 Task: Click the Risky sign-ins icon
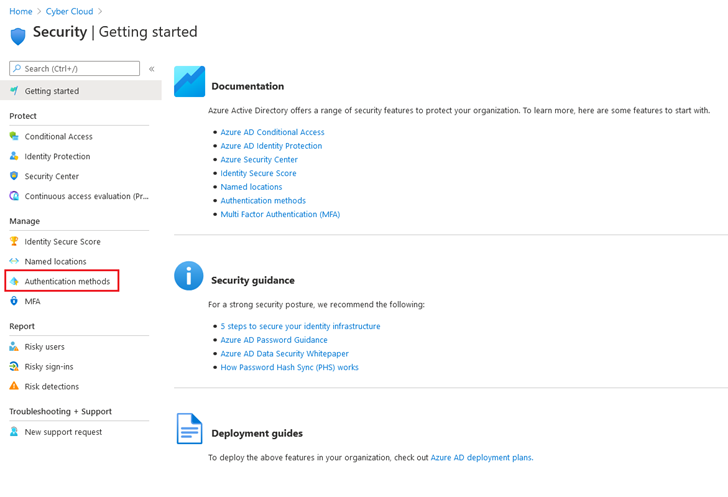[x=14, y=366]
